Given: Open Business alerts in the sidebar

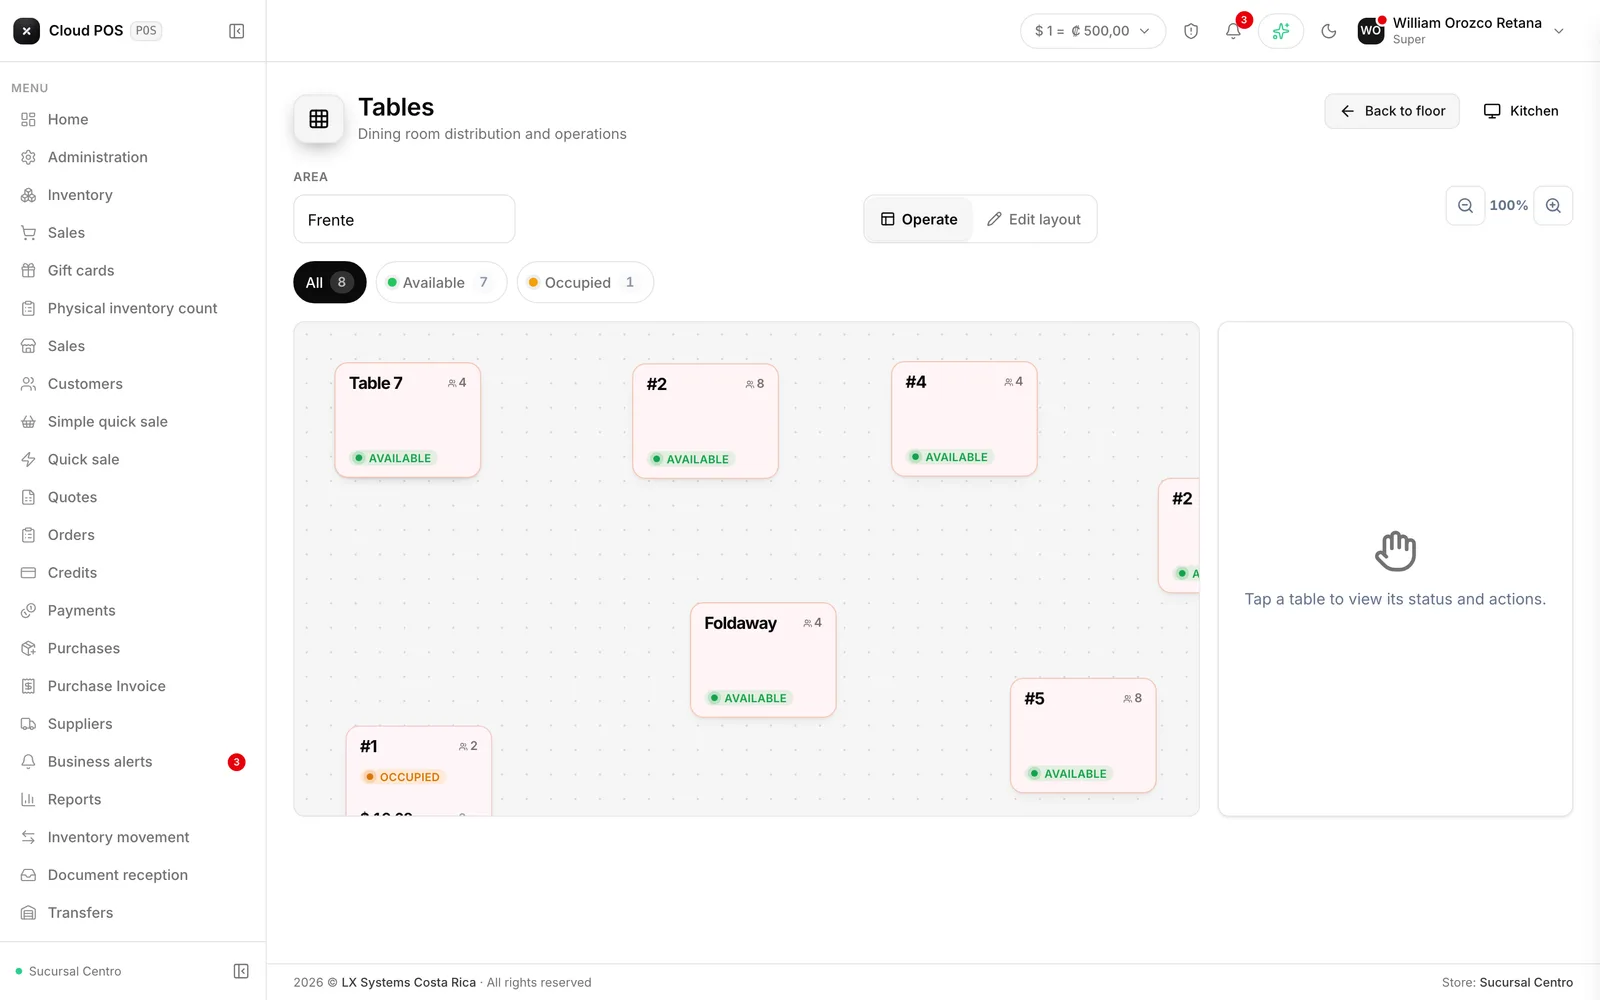Looking at the screenshot, I should (x=133, y=762).
